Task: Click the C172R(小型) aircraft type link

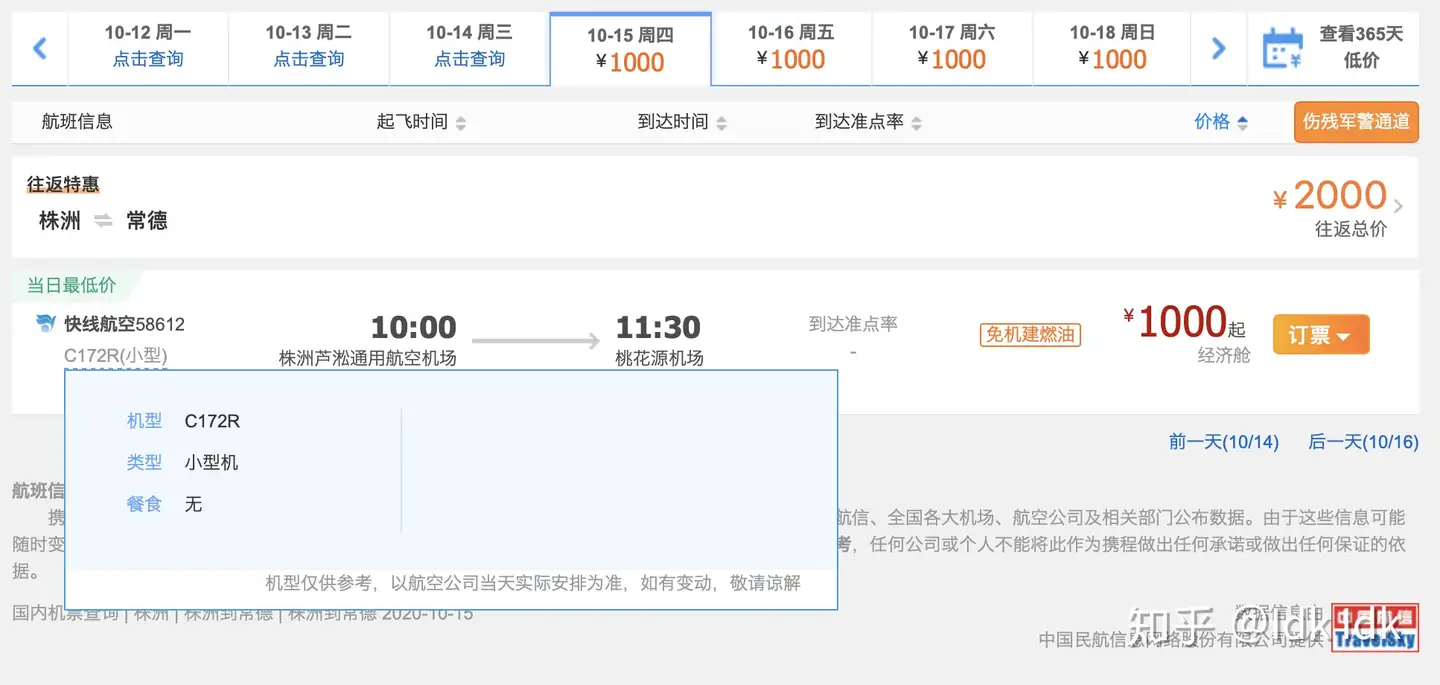Action: (x=115, y=355)
